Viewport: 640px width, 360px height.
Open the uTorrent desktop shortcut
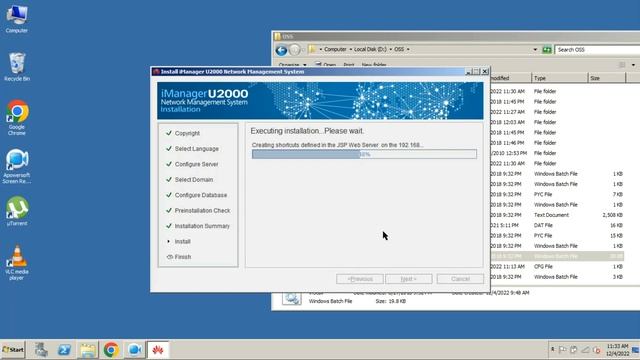(17, 211)
